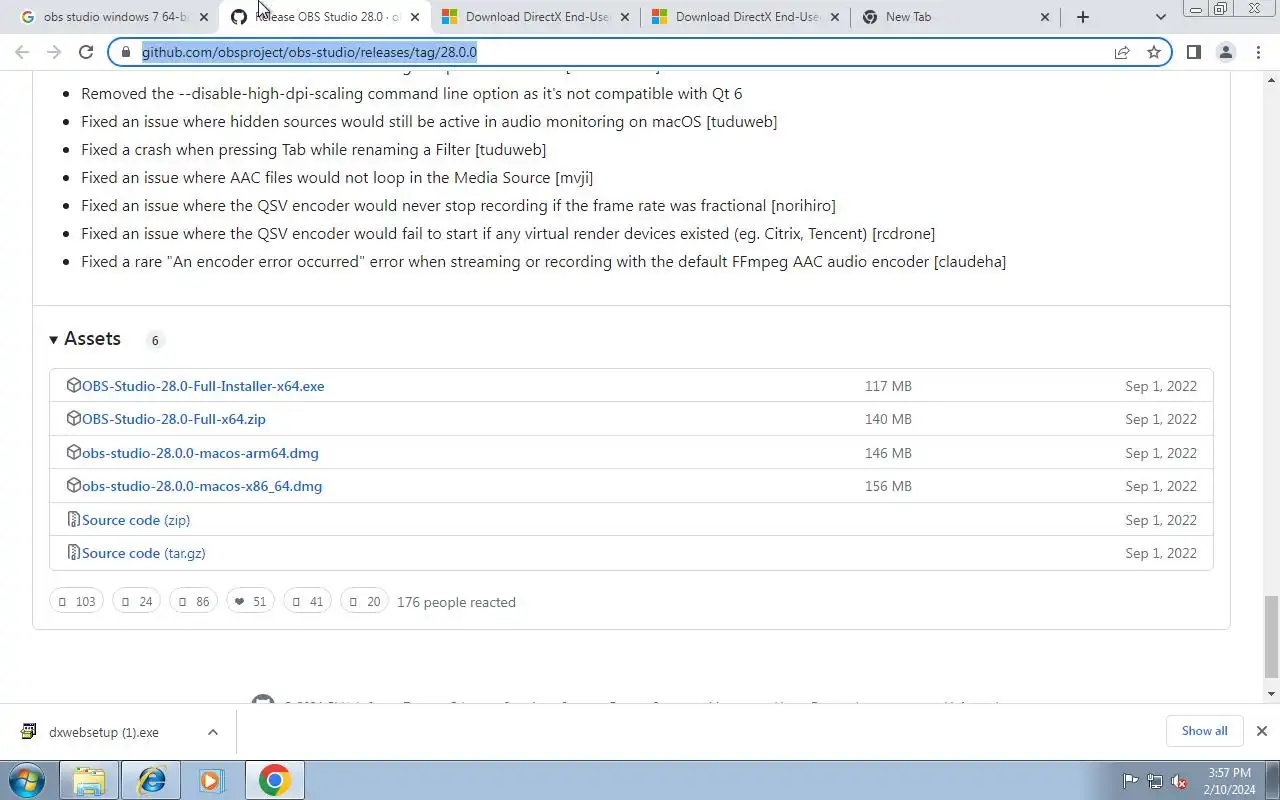Click file-zip icon beside Source code (zip)
This screenshot has height=800, width=1280.
coord(73,519)
